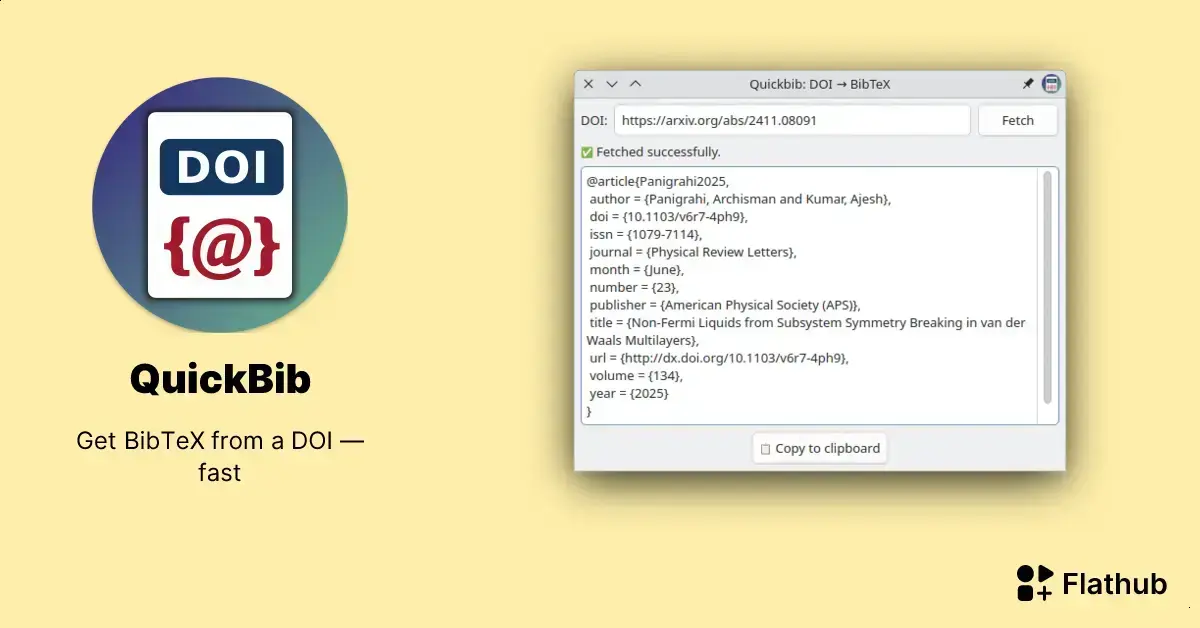
Task: Click the 'Quickbib: DOI → BibTeX' window title
Action: point(820,84)
